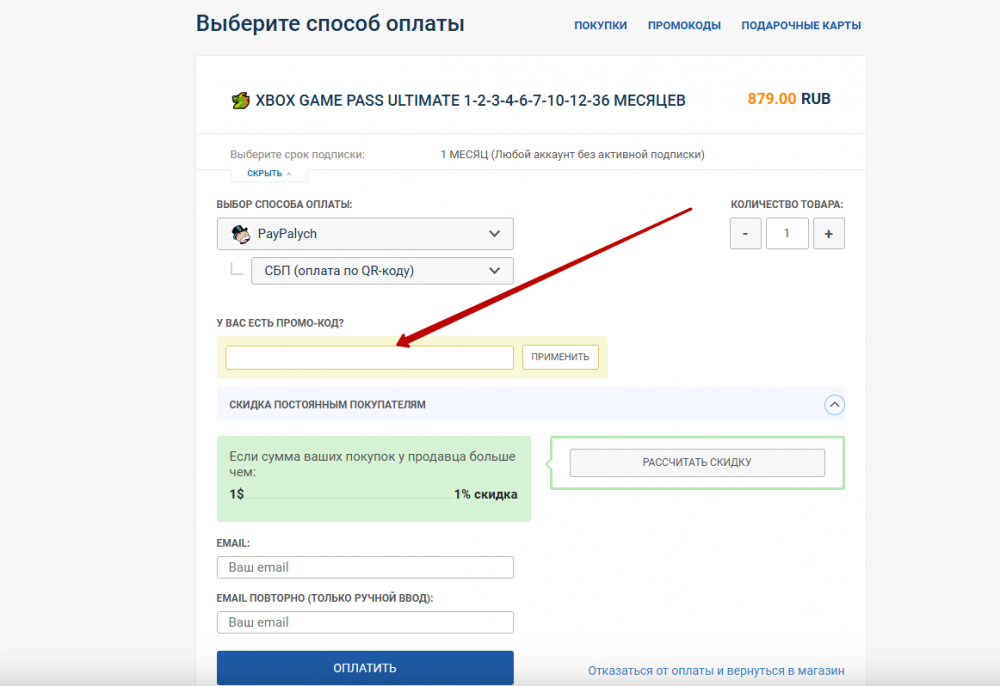The height and width of the screenshot is (686, 1000).
Task: Expand the СБП QR-code payment option dropdown
Action: click(382, 271)
